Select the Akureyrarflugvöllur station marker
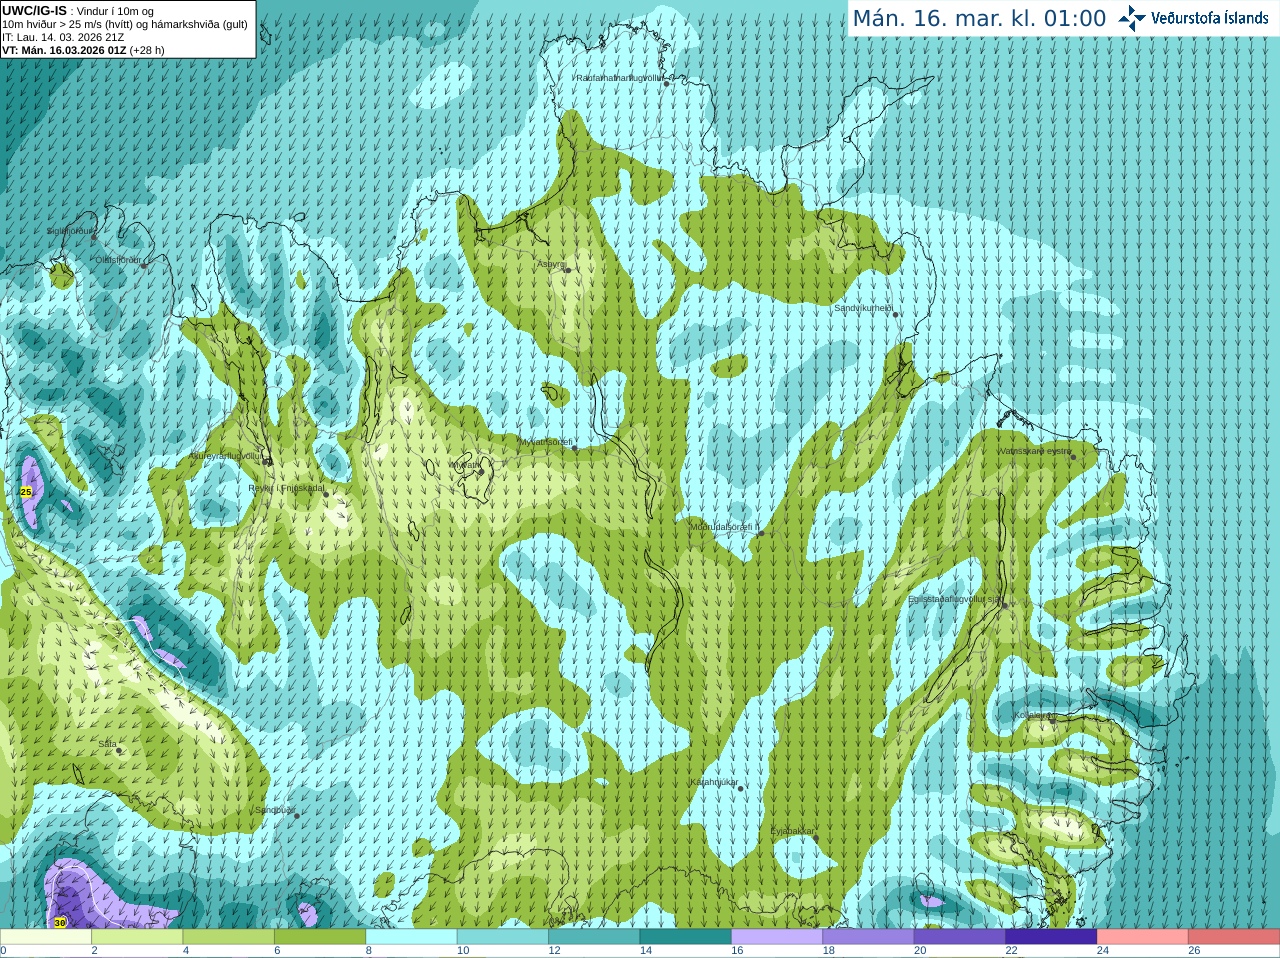The height and width of the screenshot is (958, 1280). coord(267,461)
